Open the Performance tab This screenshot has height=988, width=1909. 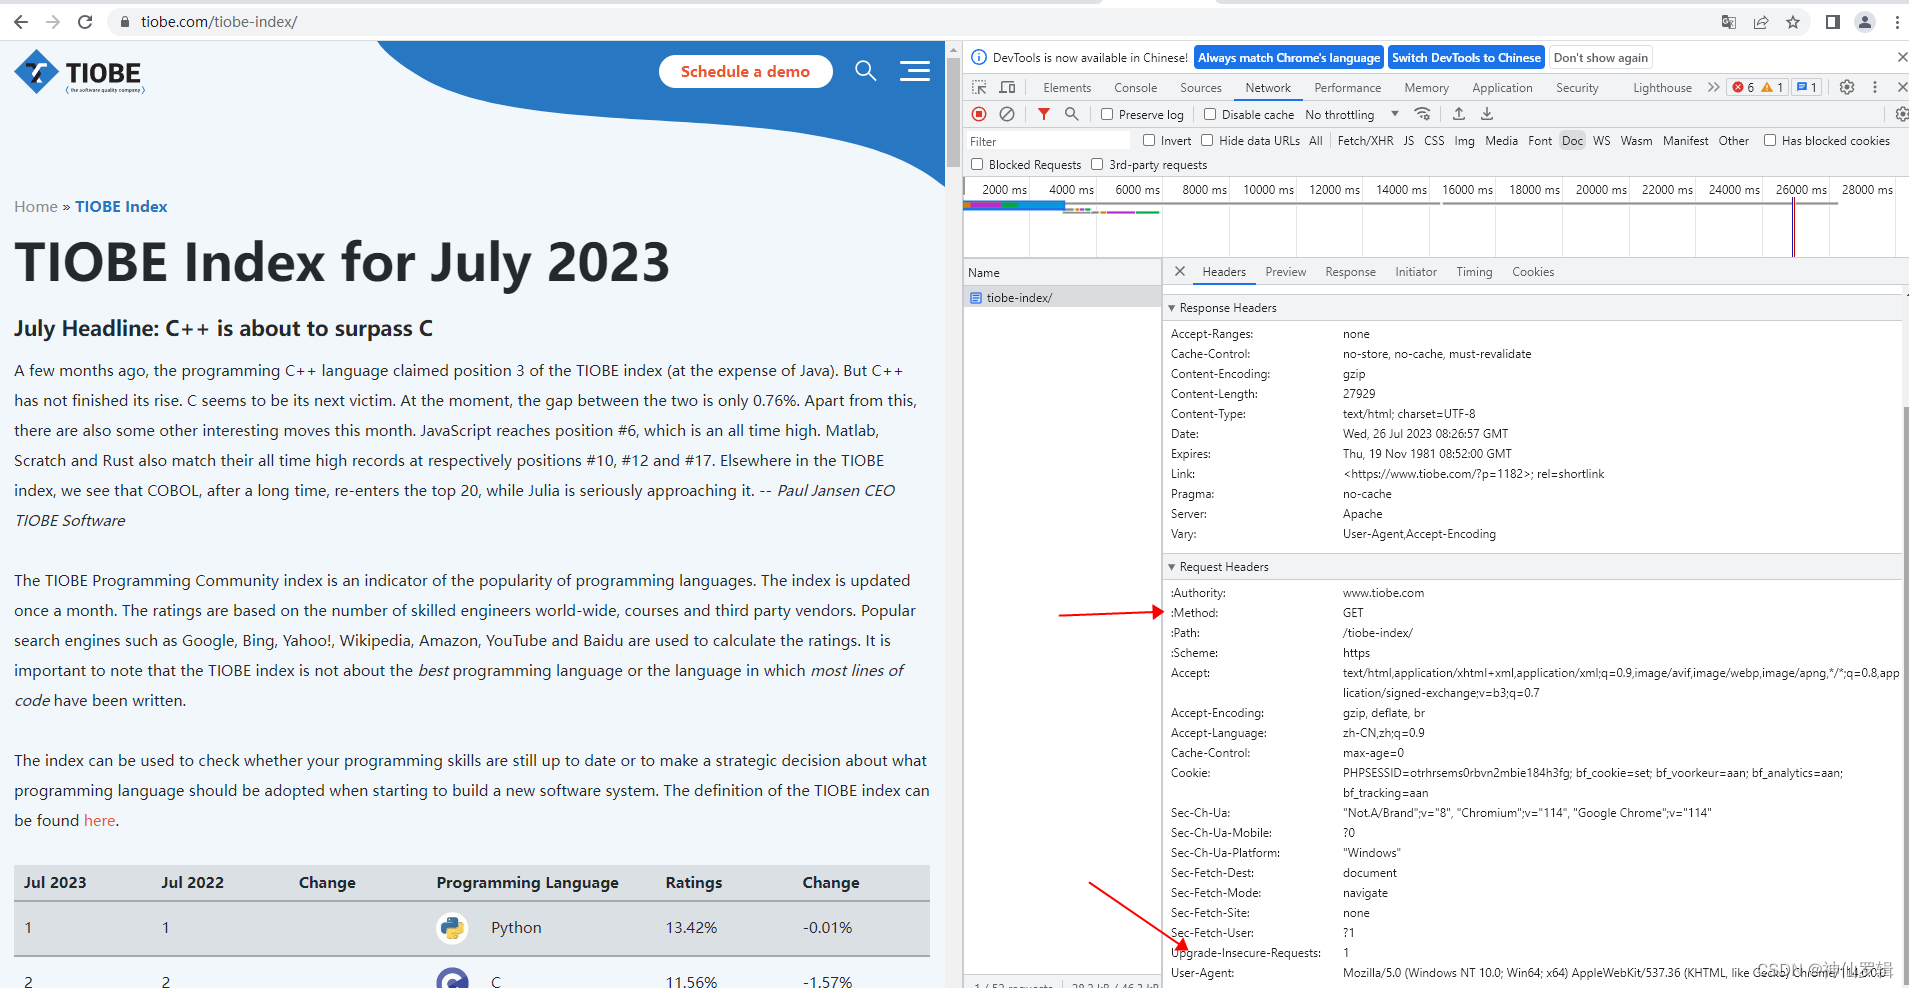[1347, 88]
